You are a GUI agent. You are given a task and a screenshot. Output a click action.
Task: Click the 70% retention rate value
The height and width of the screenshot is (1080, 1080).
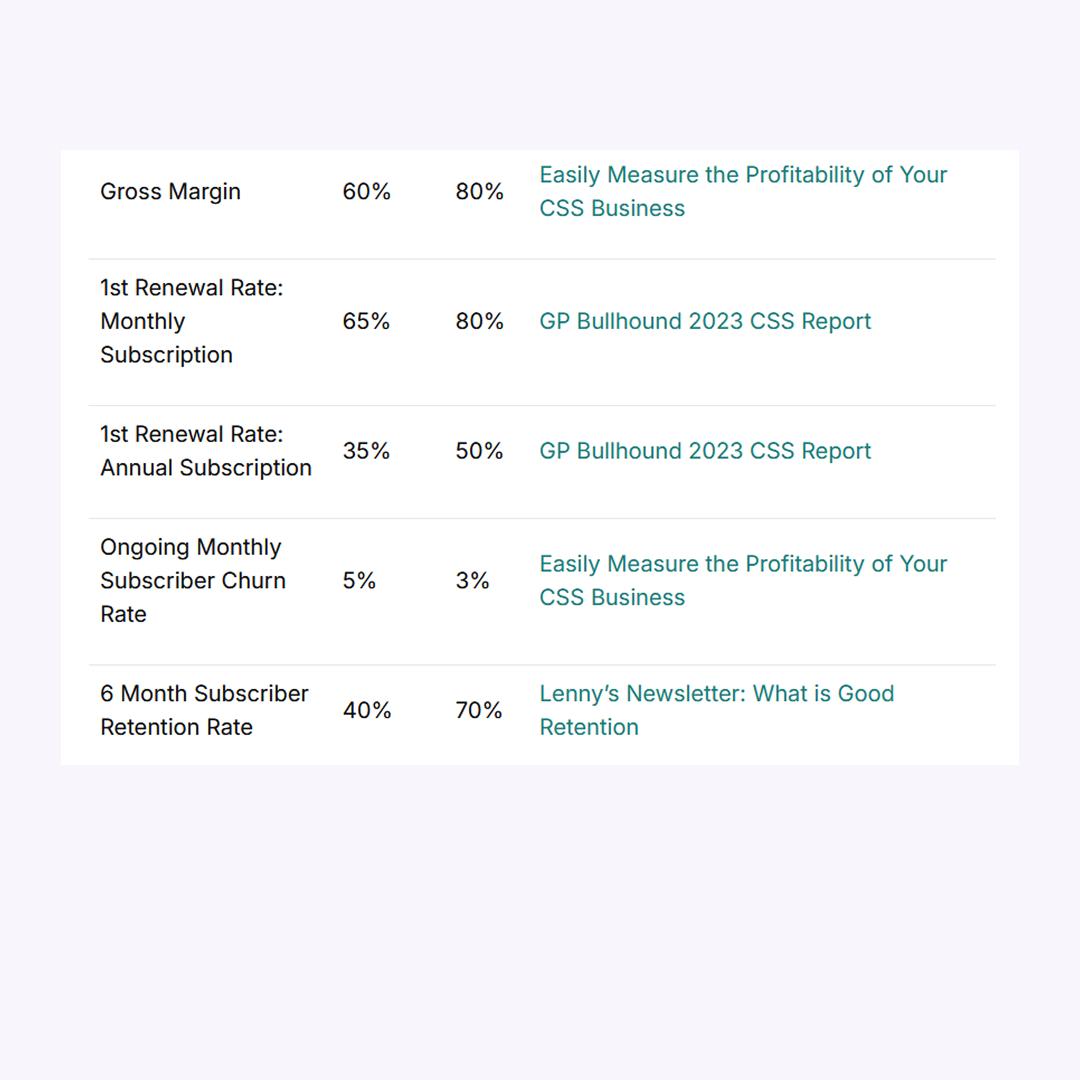point(479,710)
